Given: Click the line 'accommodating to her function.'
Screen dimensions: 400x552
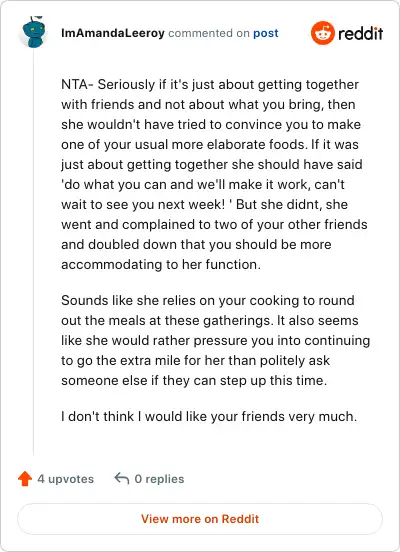Looking at the screenshot, I should point(161,264).
